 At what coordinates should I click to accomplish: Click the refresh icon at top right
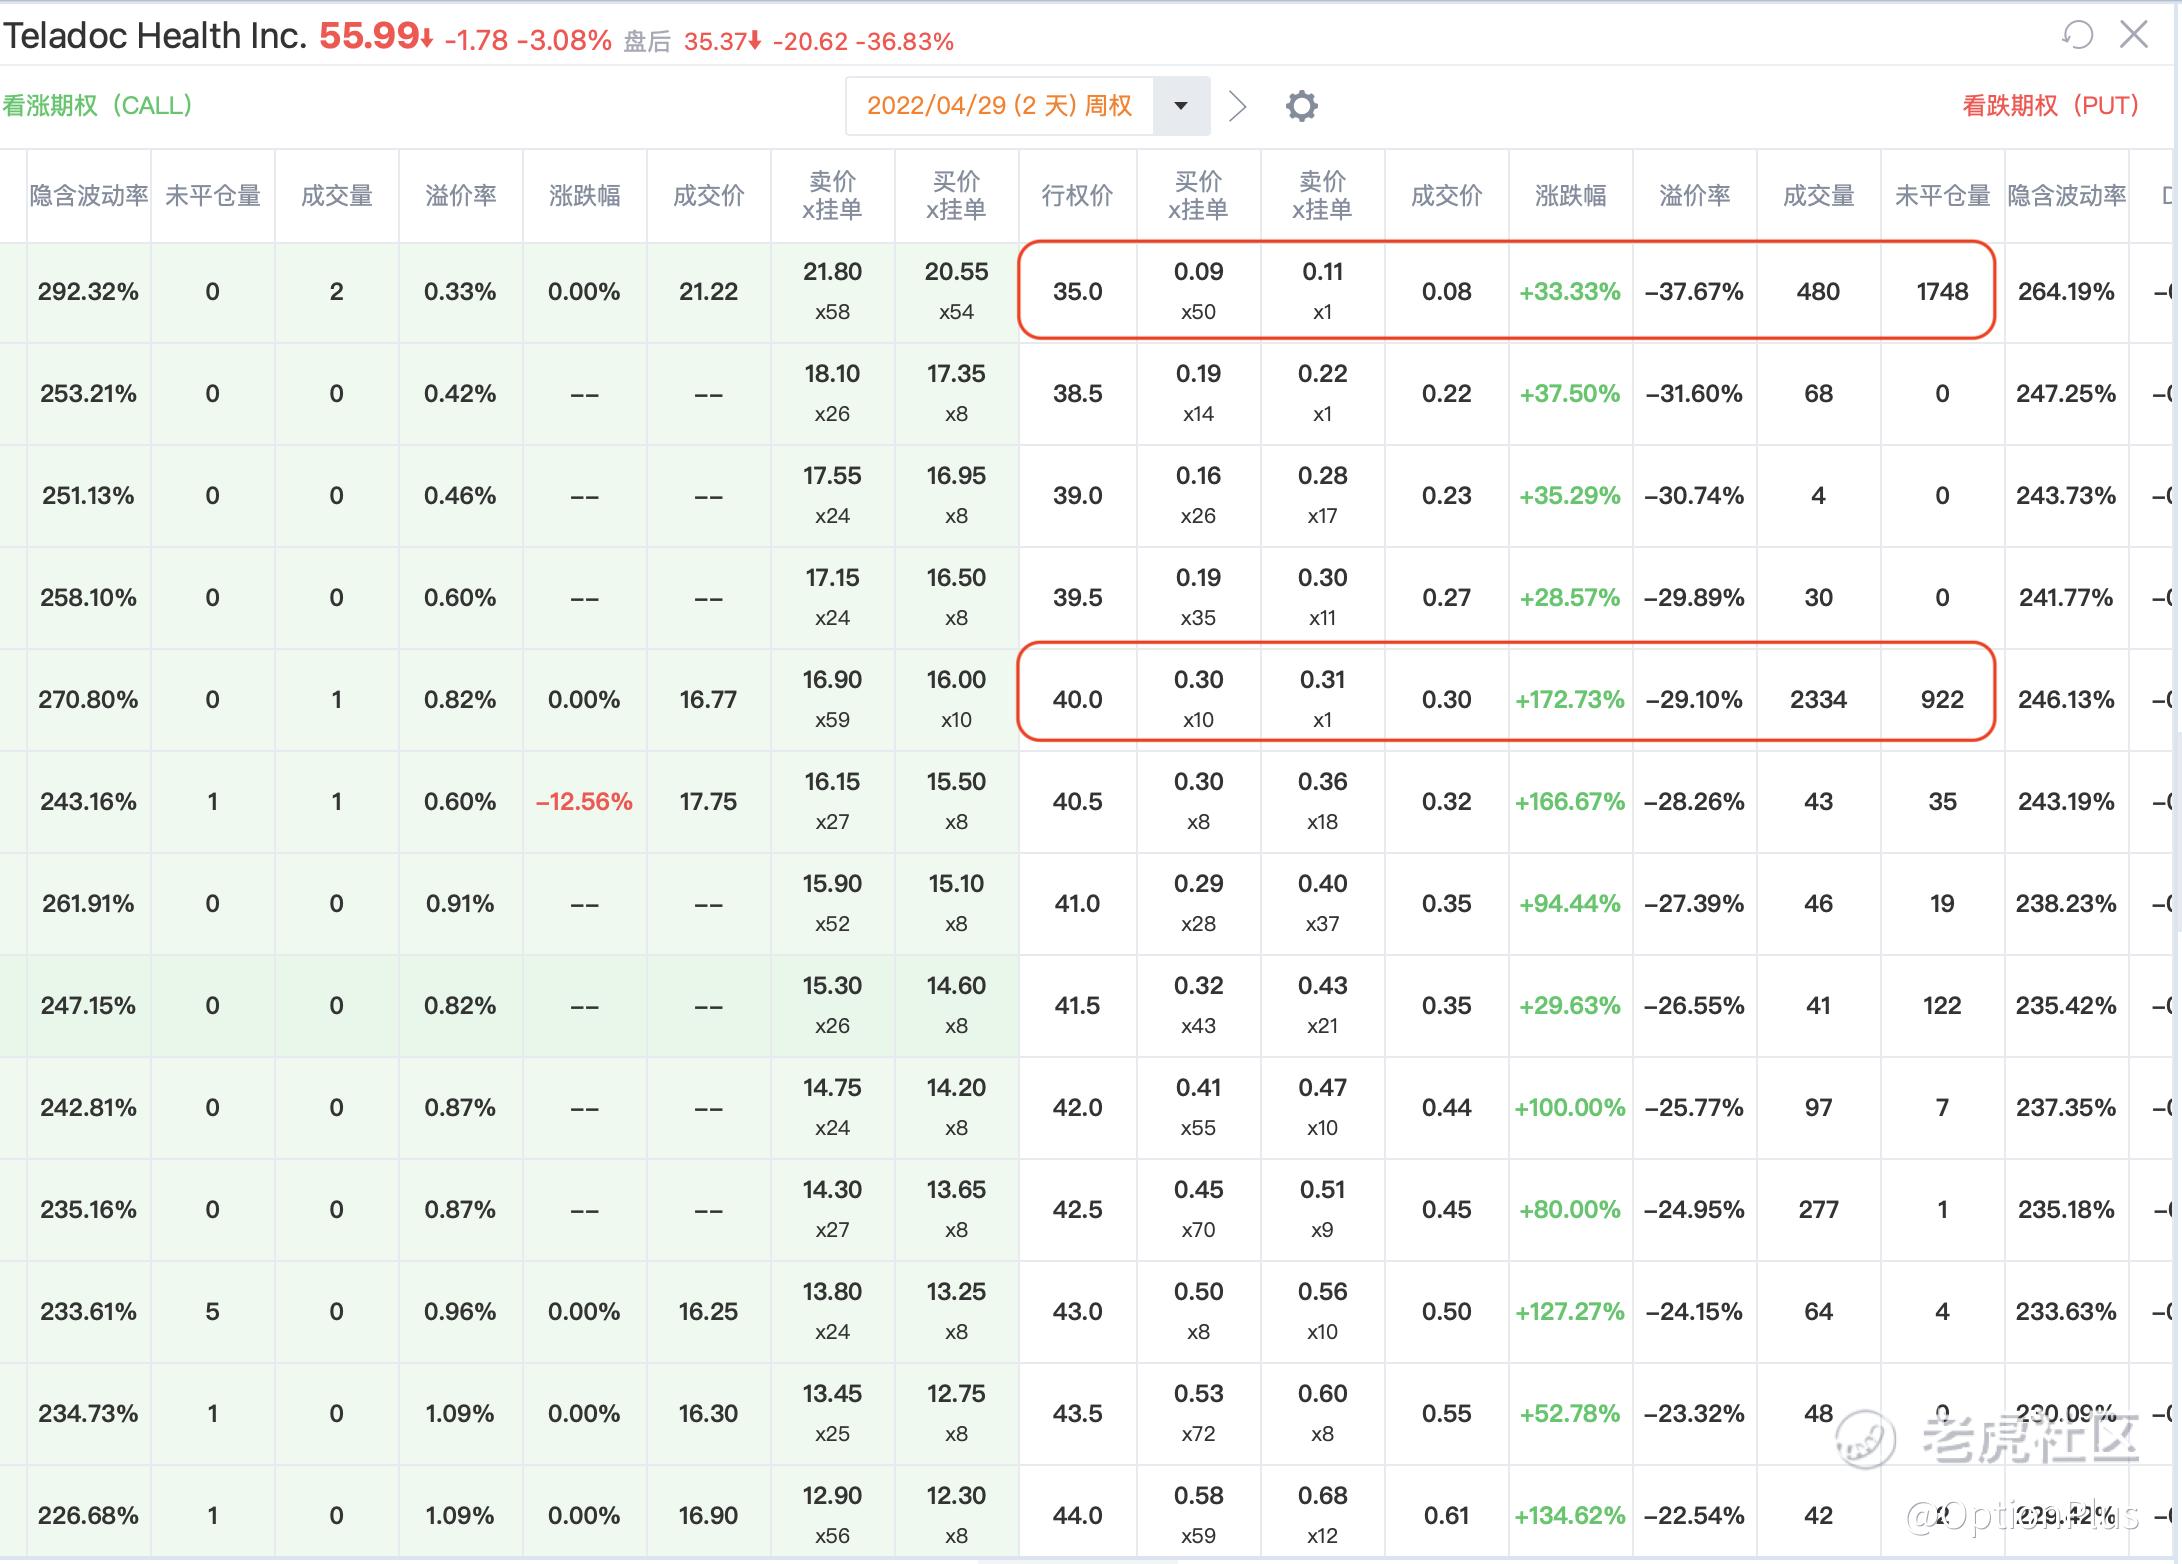coord(2077,36)
